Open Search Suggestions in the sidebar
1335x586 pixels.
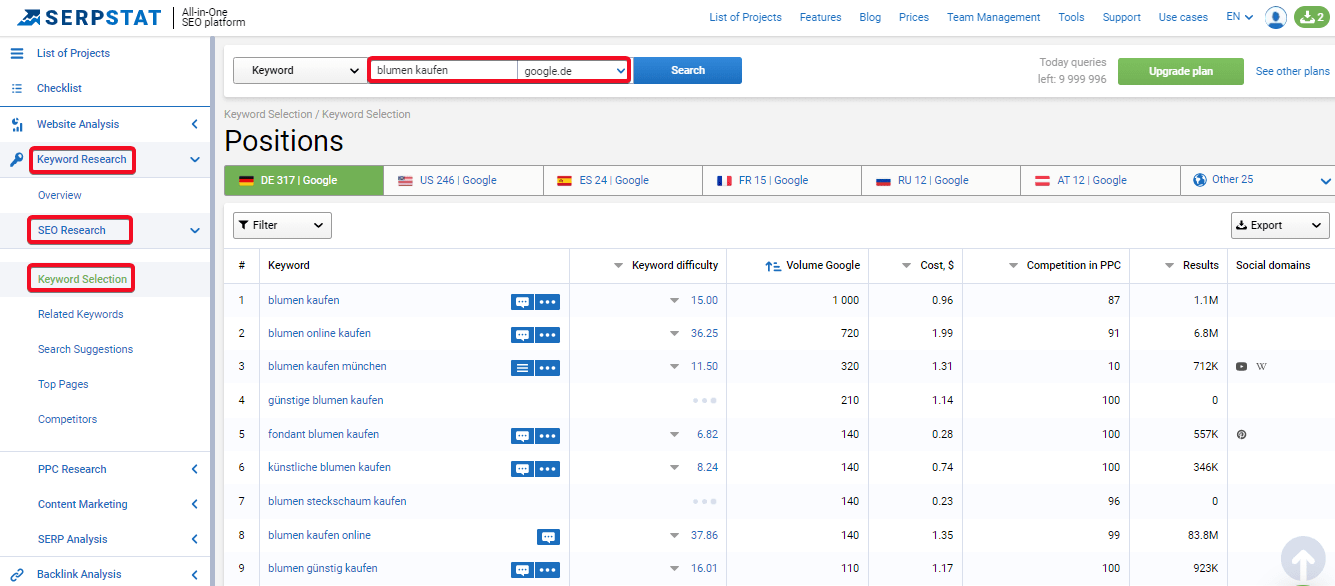click(x=85, y=349)
